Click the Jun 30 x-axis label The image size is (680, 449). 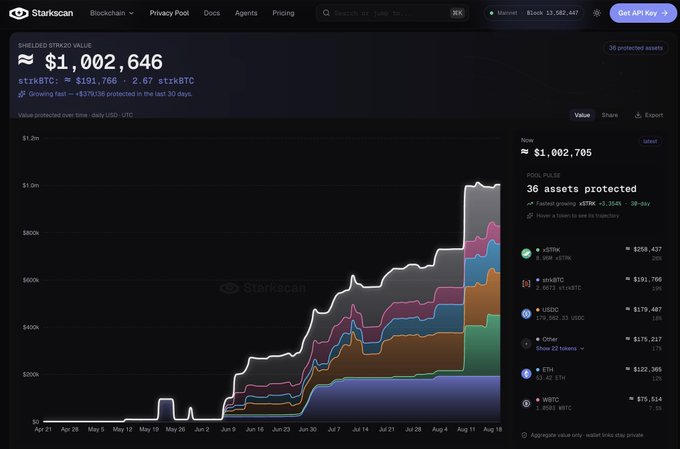click(x=307, y=429)
